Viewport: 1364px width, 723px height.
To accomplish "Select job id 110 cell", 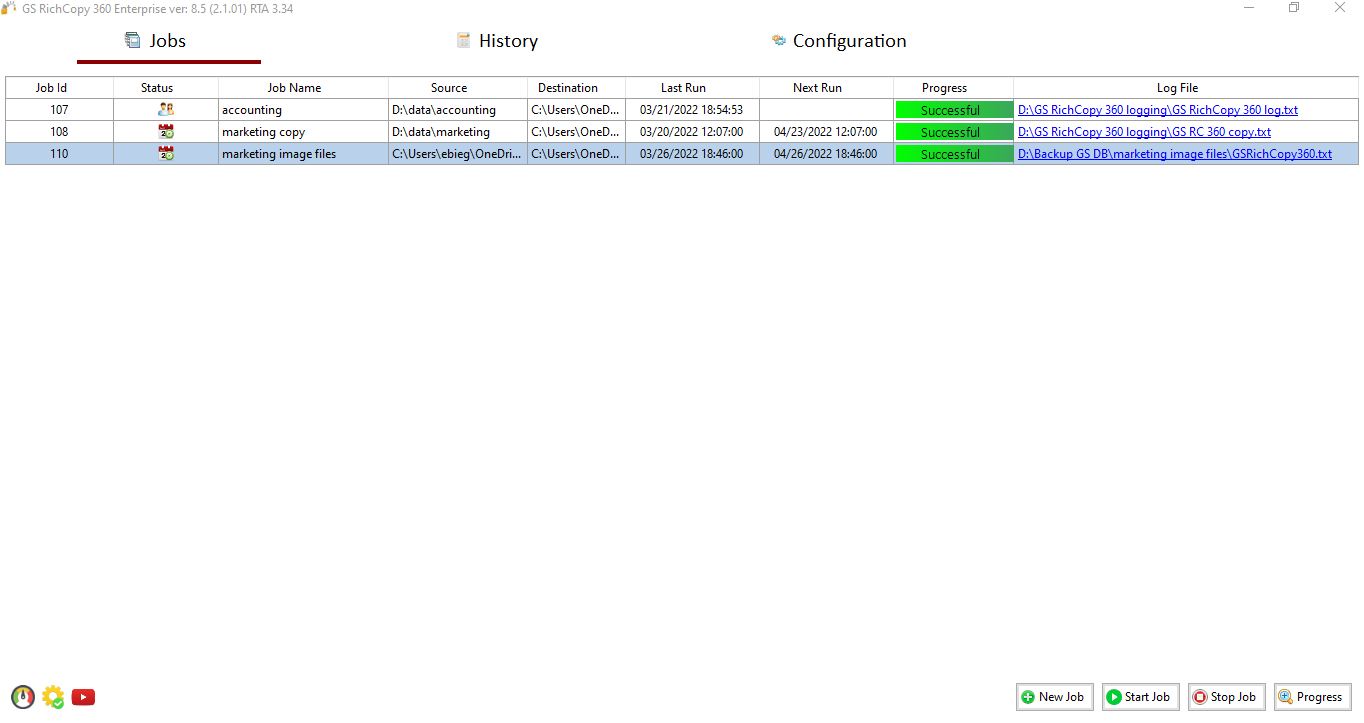I will click(x=59, y=154).
